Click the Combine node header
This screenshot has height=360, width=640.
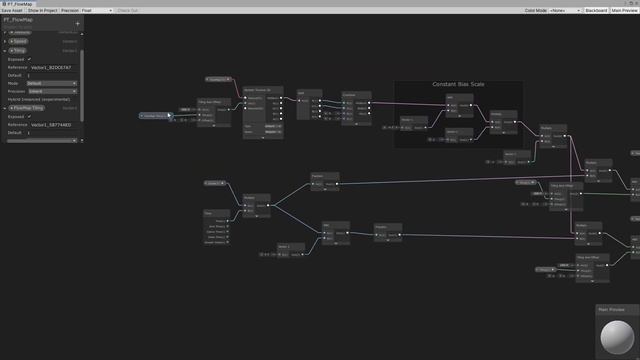[356, 95]
